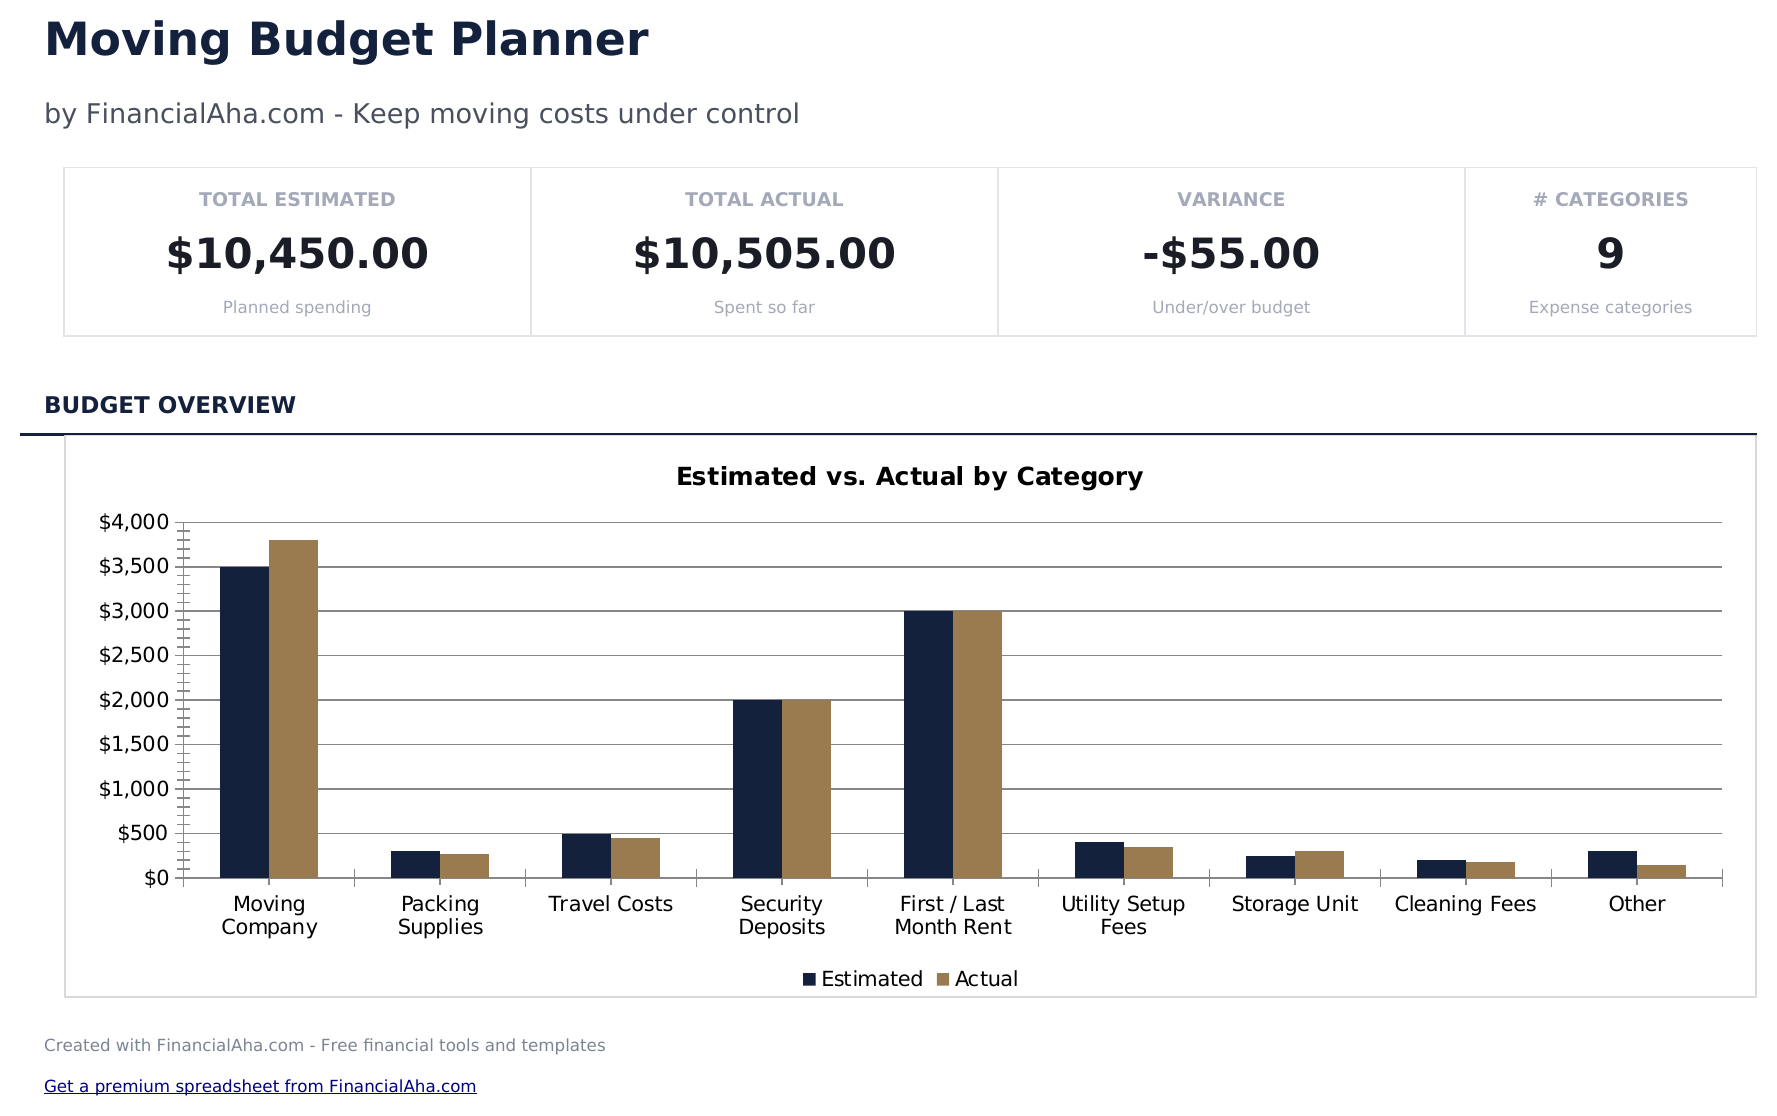
Task: Select the Moving Company estimated bar
Action: [x=244, y=722]
